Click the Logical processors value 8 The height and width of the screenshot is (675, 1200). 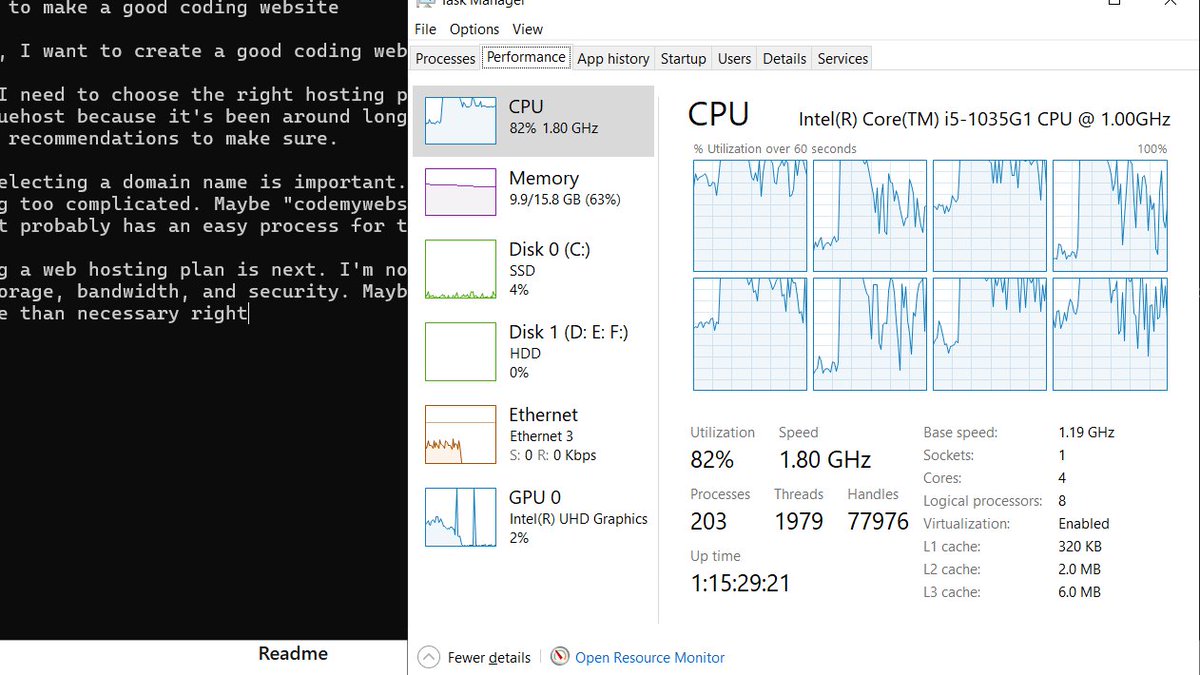click(x=1062, y=501)
